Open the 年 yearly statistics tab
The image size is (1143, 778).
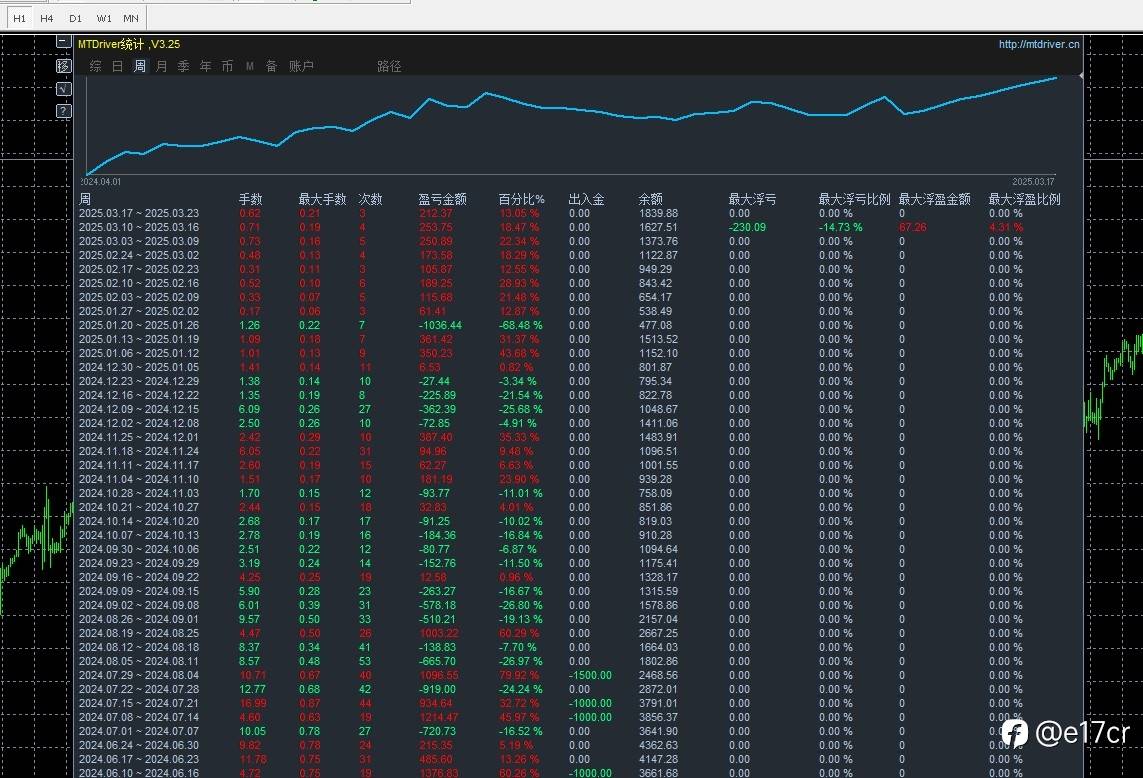(206, 66)
